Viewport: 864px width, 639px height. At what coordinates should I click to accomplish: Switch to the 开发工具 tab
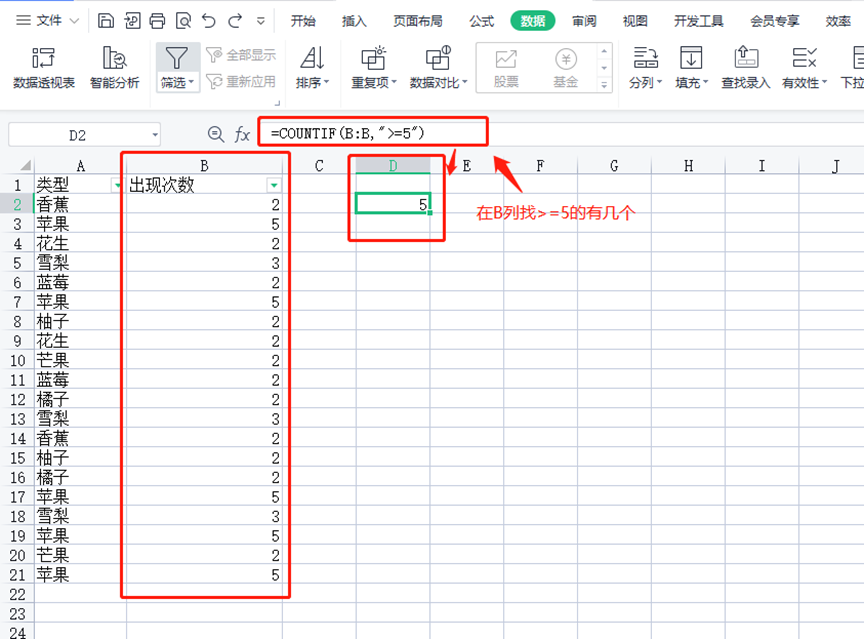[x=699, y=21]
